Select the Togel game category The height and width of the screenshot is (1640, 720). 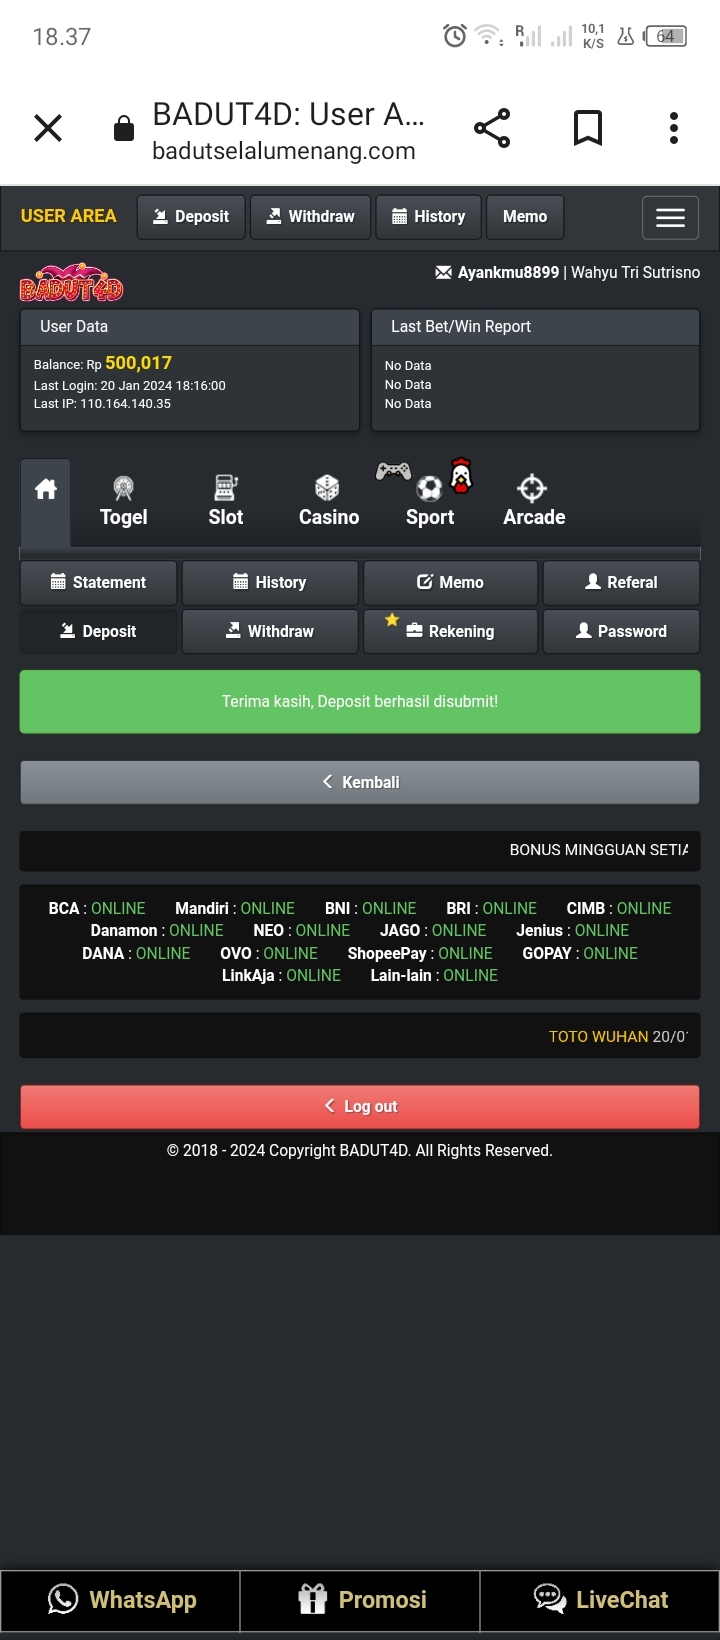[x=124, y=501]
